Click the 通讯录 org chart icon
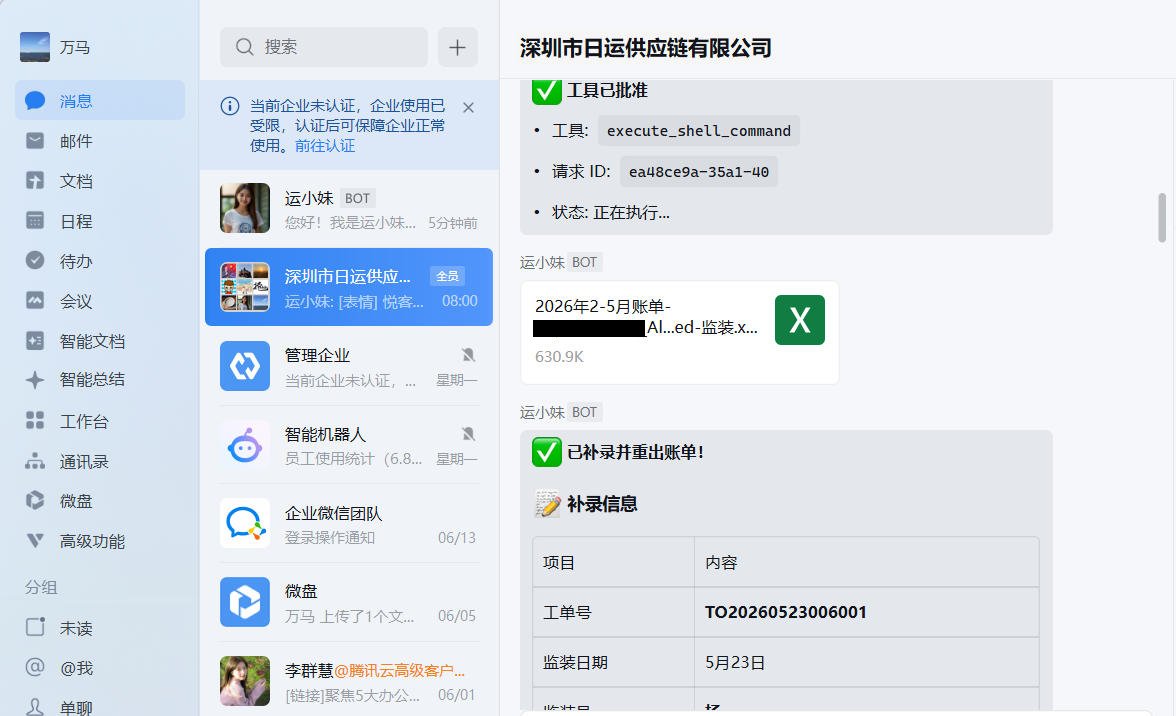1176x716 pixels. [x=35, y=461]
